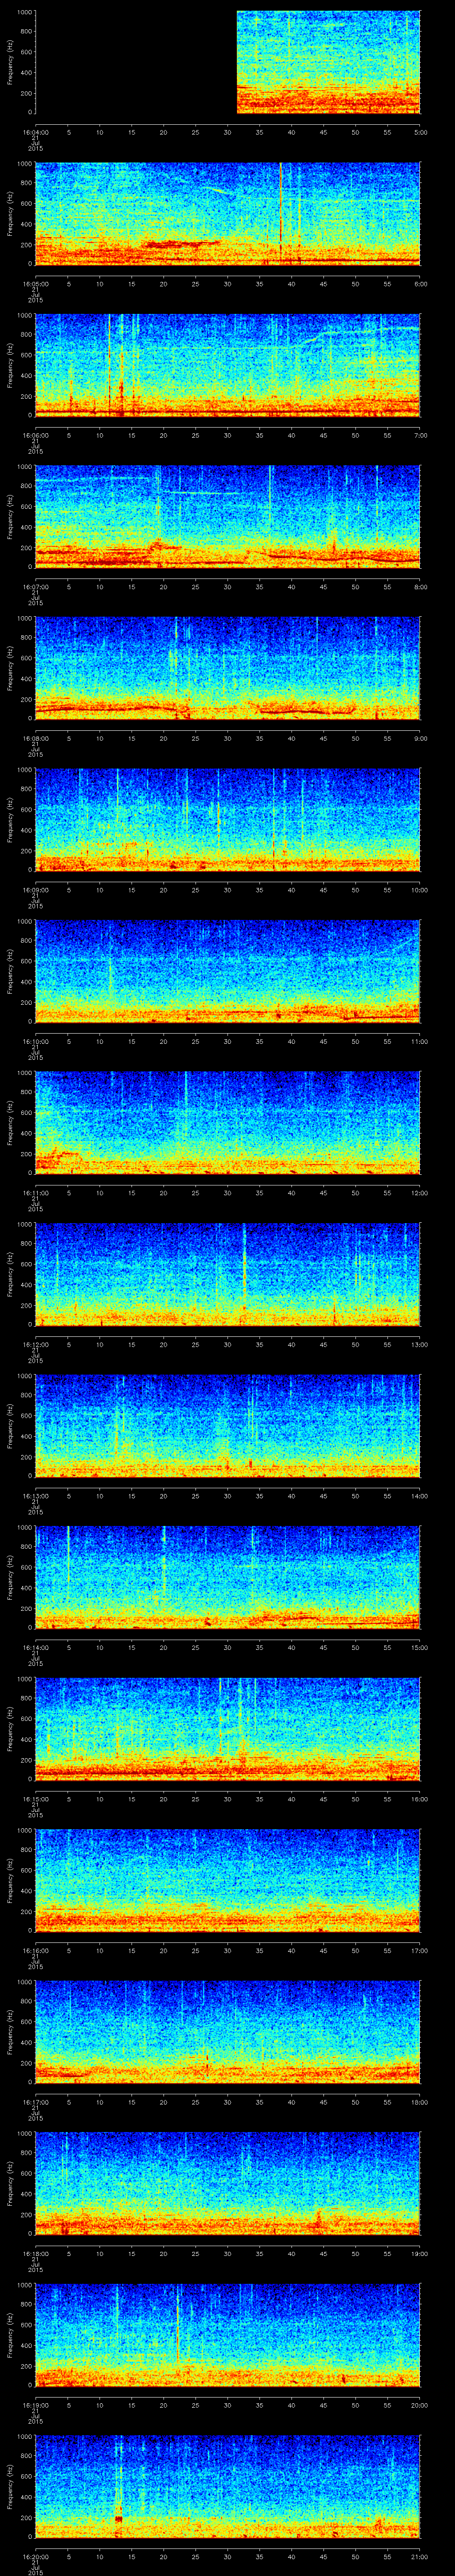Click the spectrogram panel starting at 16:10:00
This screenshot has width=455, height=2576.
click(x=228, y=971)
